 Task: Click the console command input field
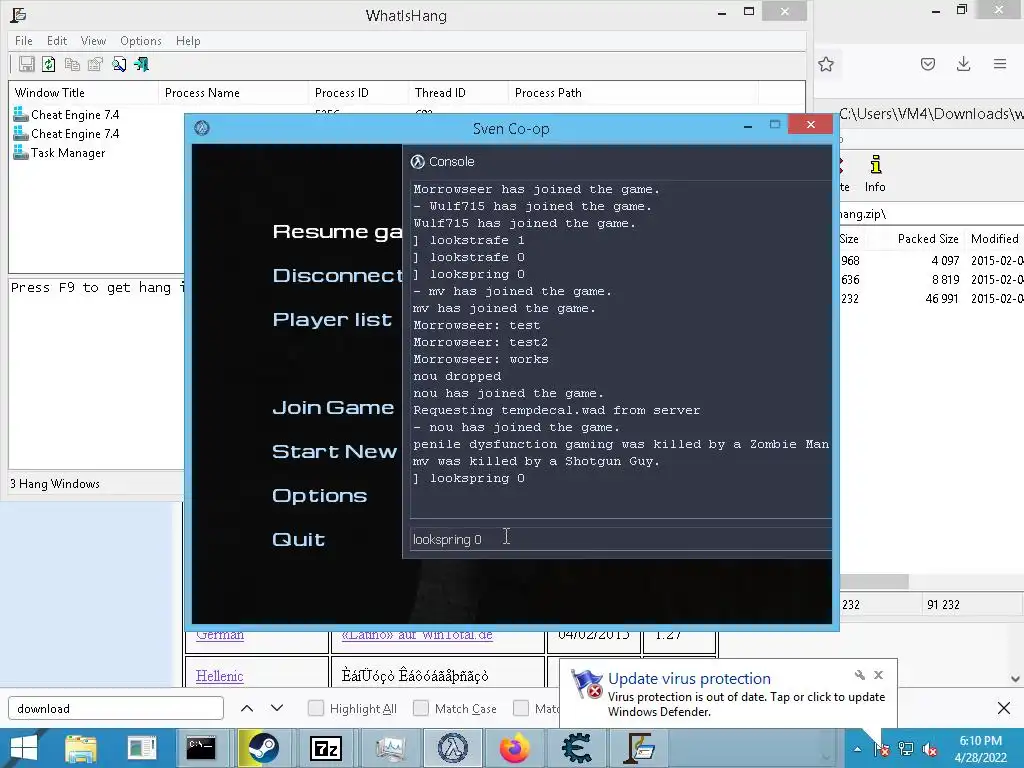620,539
